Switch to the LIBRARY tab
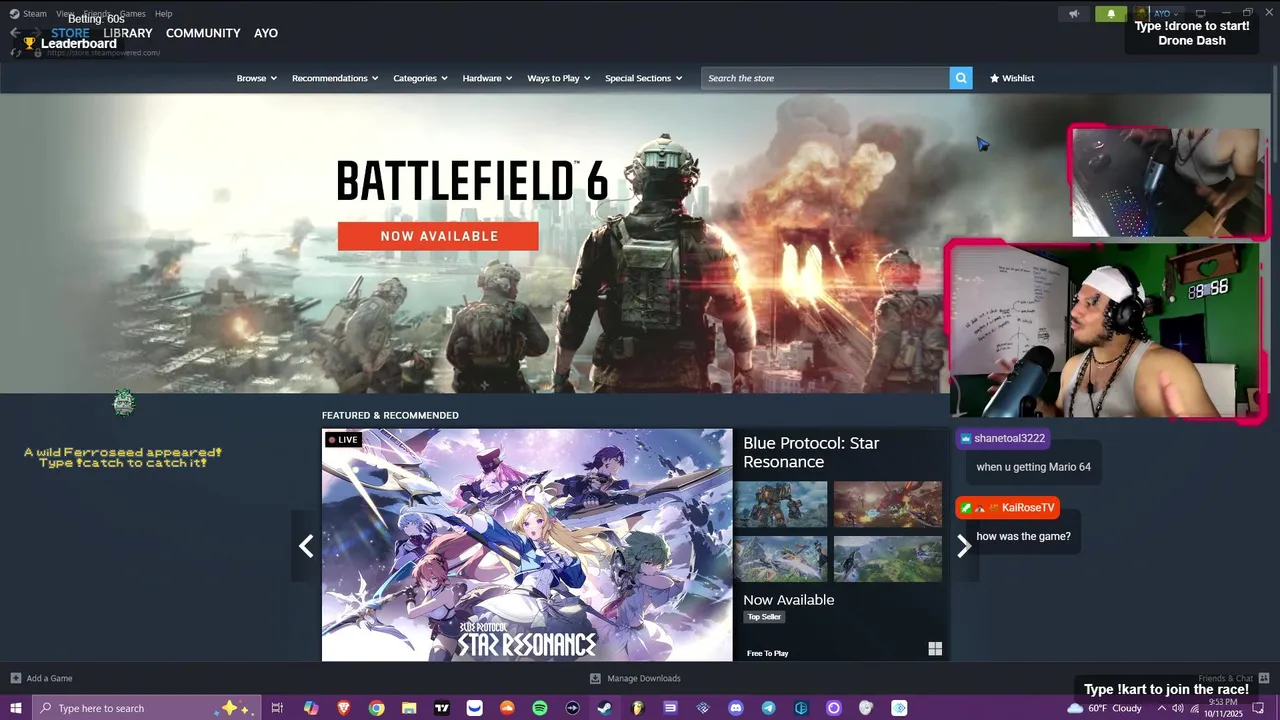Viewport: 1280px width, 720px height. pos(128,33)
